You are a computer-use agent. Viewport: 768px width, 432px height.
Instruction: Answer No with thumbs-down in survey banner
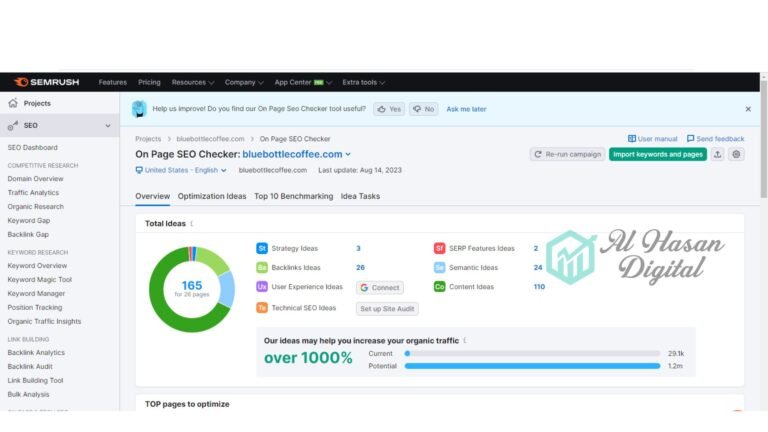423,109
